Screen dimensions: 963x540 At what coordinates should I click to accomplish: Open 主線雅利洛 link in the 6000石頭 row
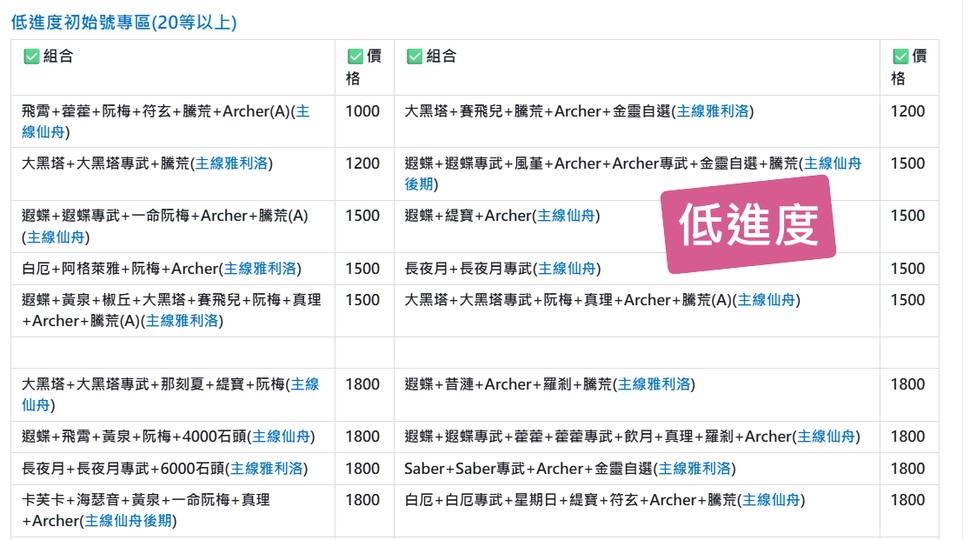click(x=265, y=469)
